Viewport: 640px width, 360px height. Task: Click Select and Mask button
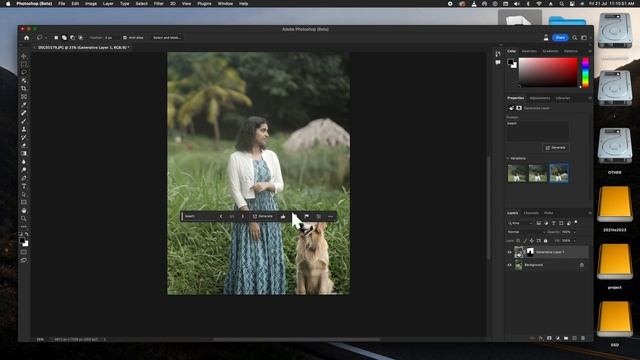[167, 38]
